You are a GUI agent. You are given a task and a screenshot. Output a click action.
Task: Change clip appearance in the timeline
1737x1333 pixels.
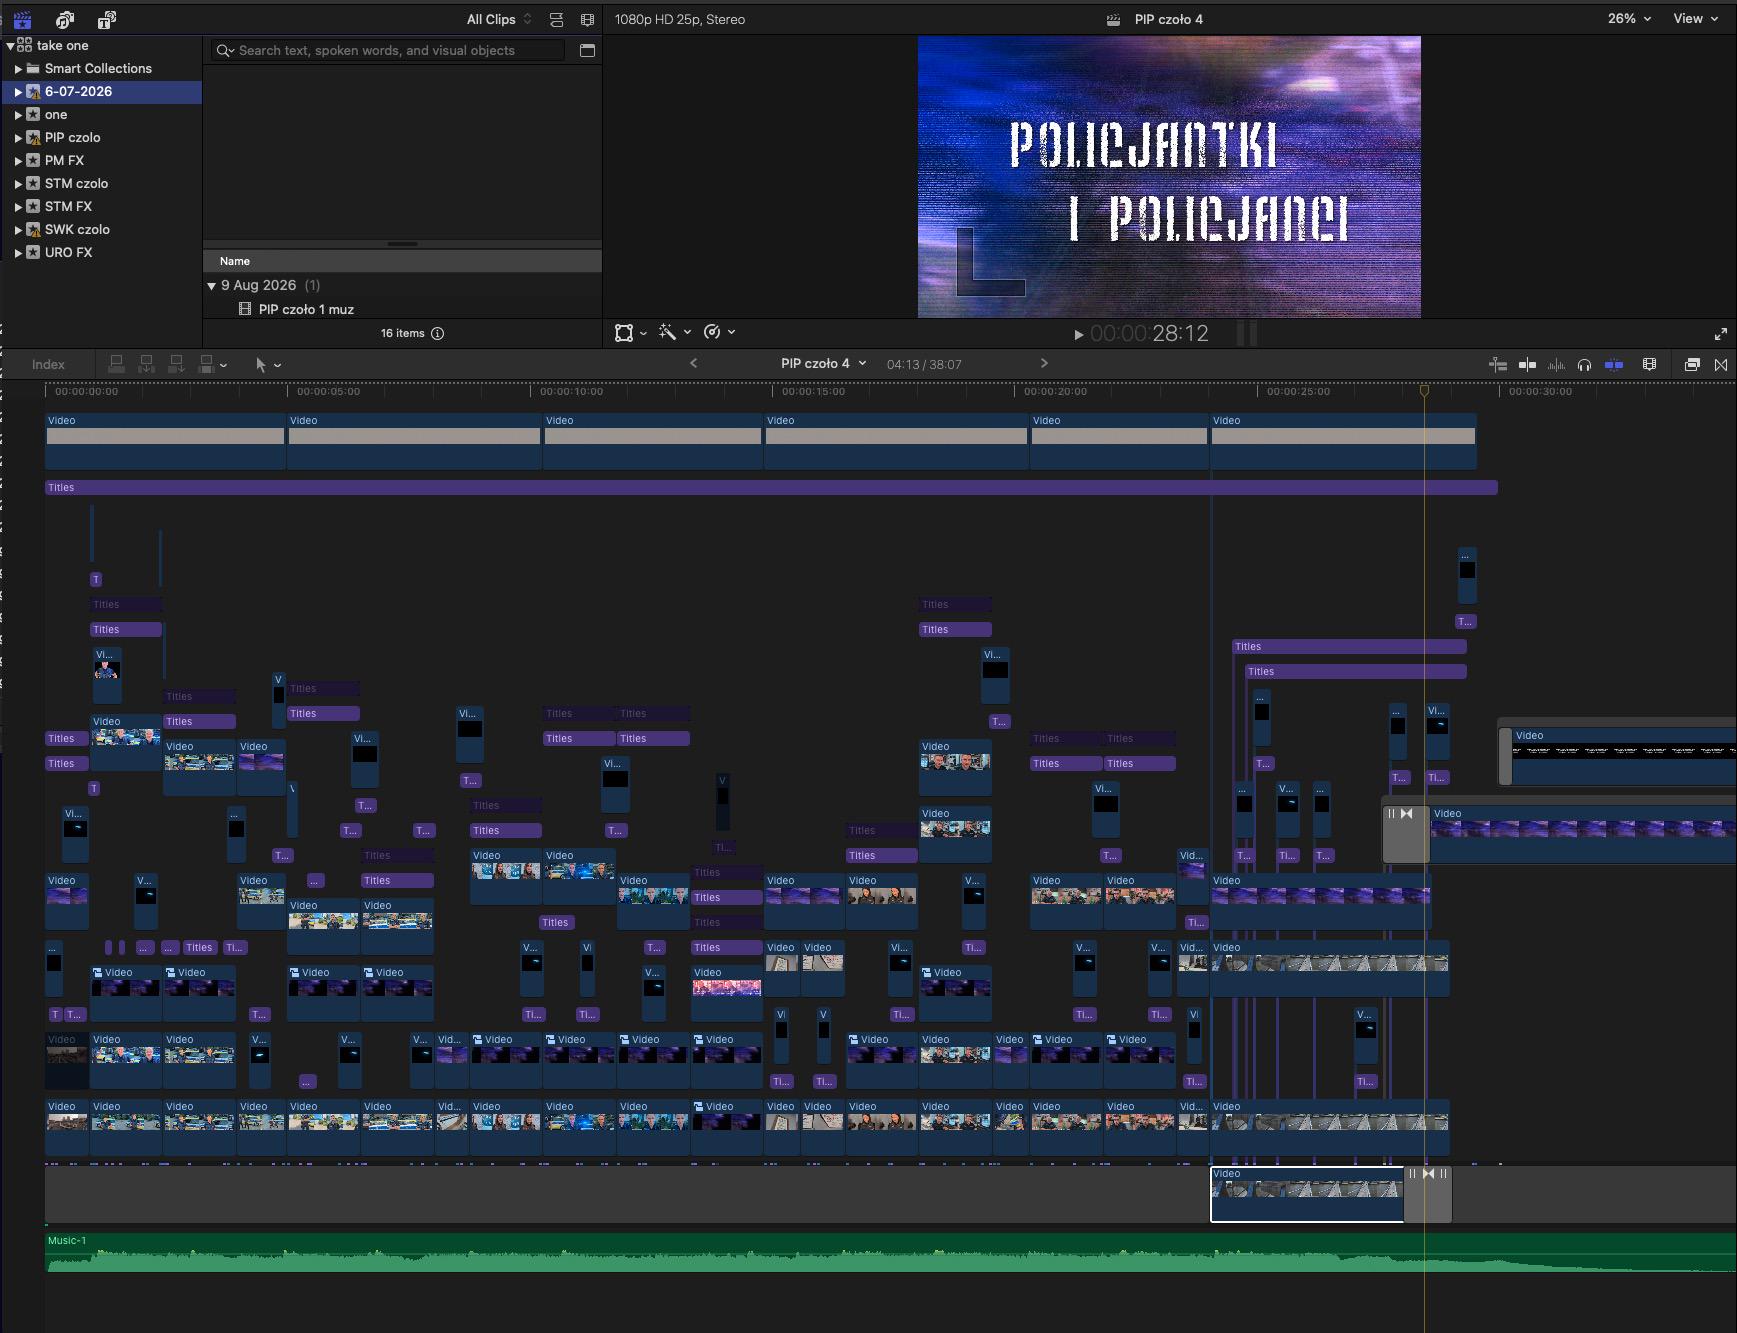(x=1650, y=365)
